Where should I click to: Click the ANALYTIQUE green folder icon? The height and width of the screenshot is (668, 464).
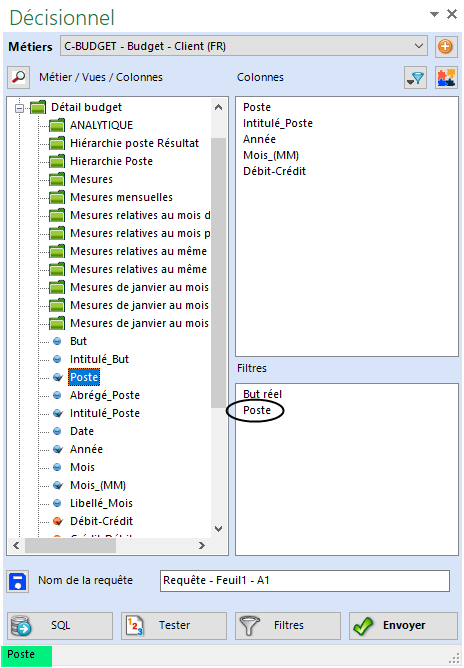(57, 125)
